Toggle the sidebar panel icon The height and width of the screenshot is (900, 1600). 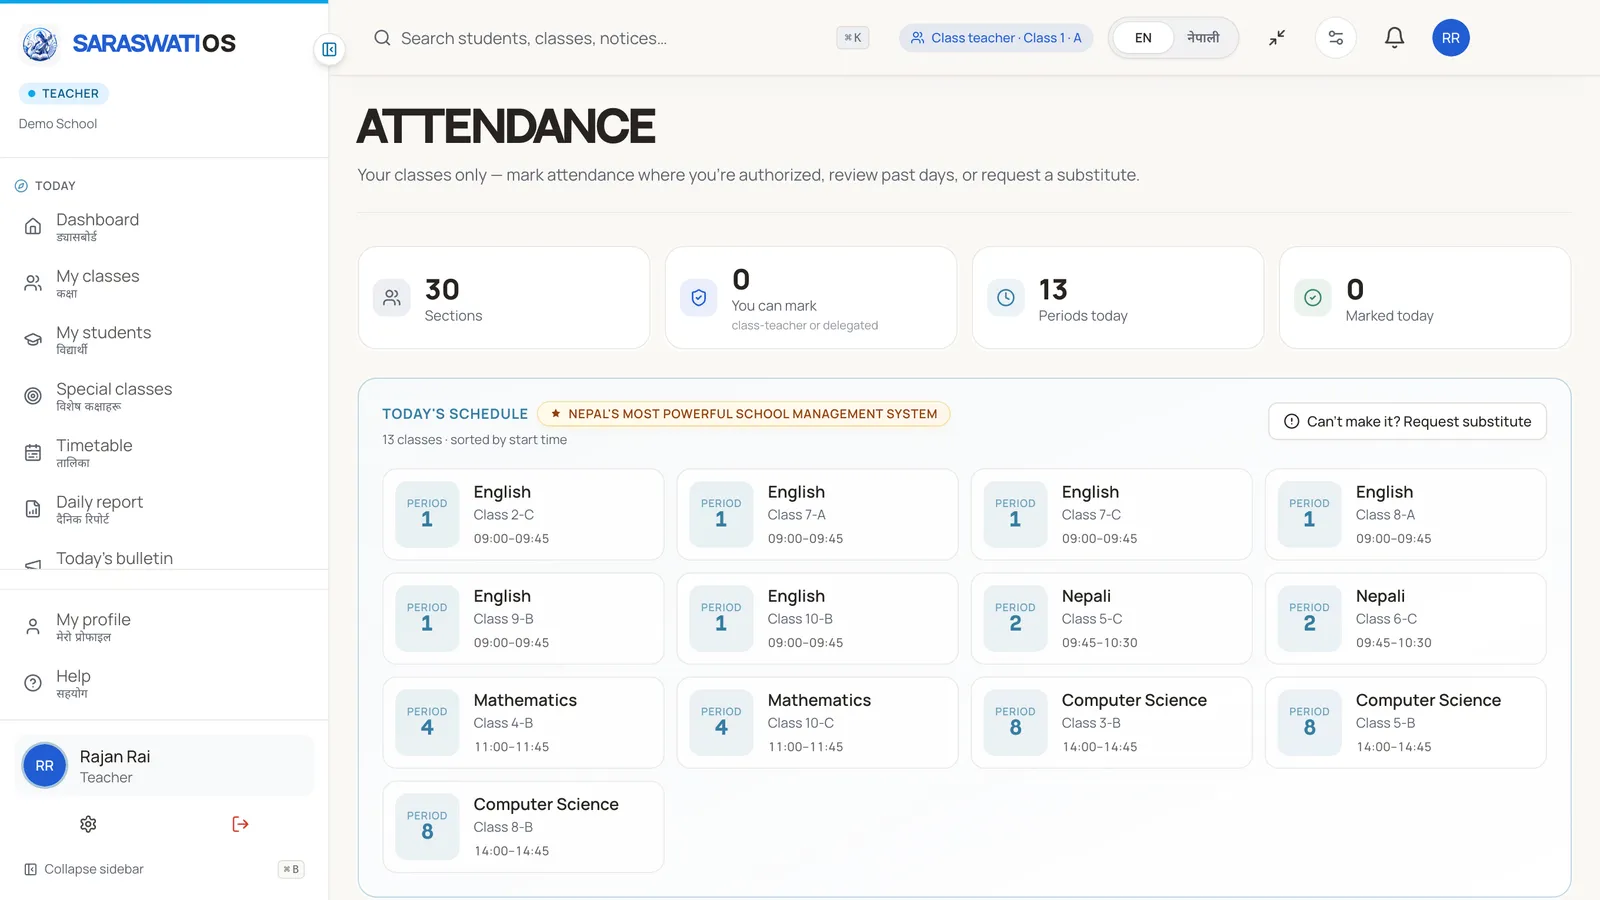(329, 49)
